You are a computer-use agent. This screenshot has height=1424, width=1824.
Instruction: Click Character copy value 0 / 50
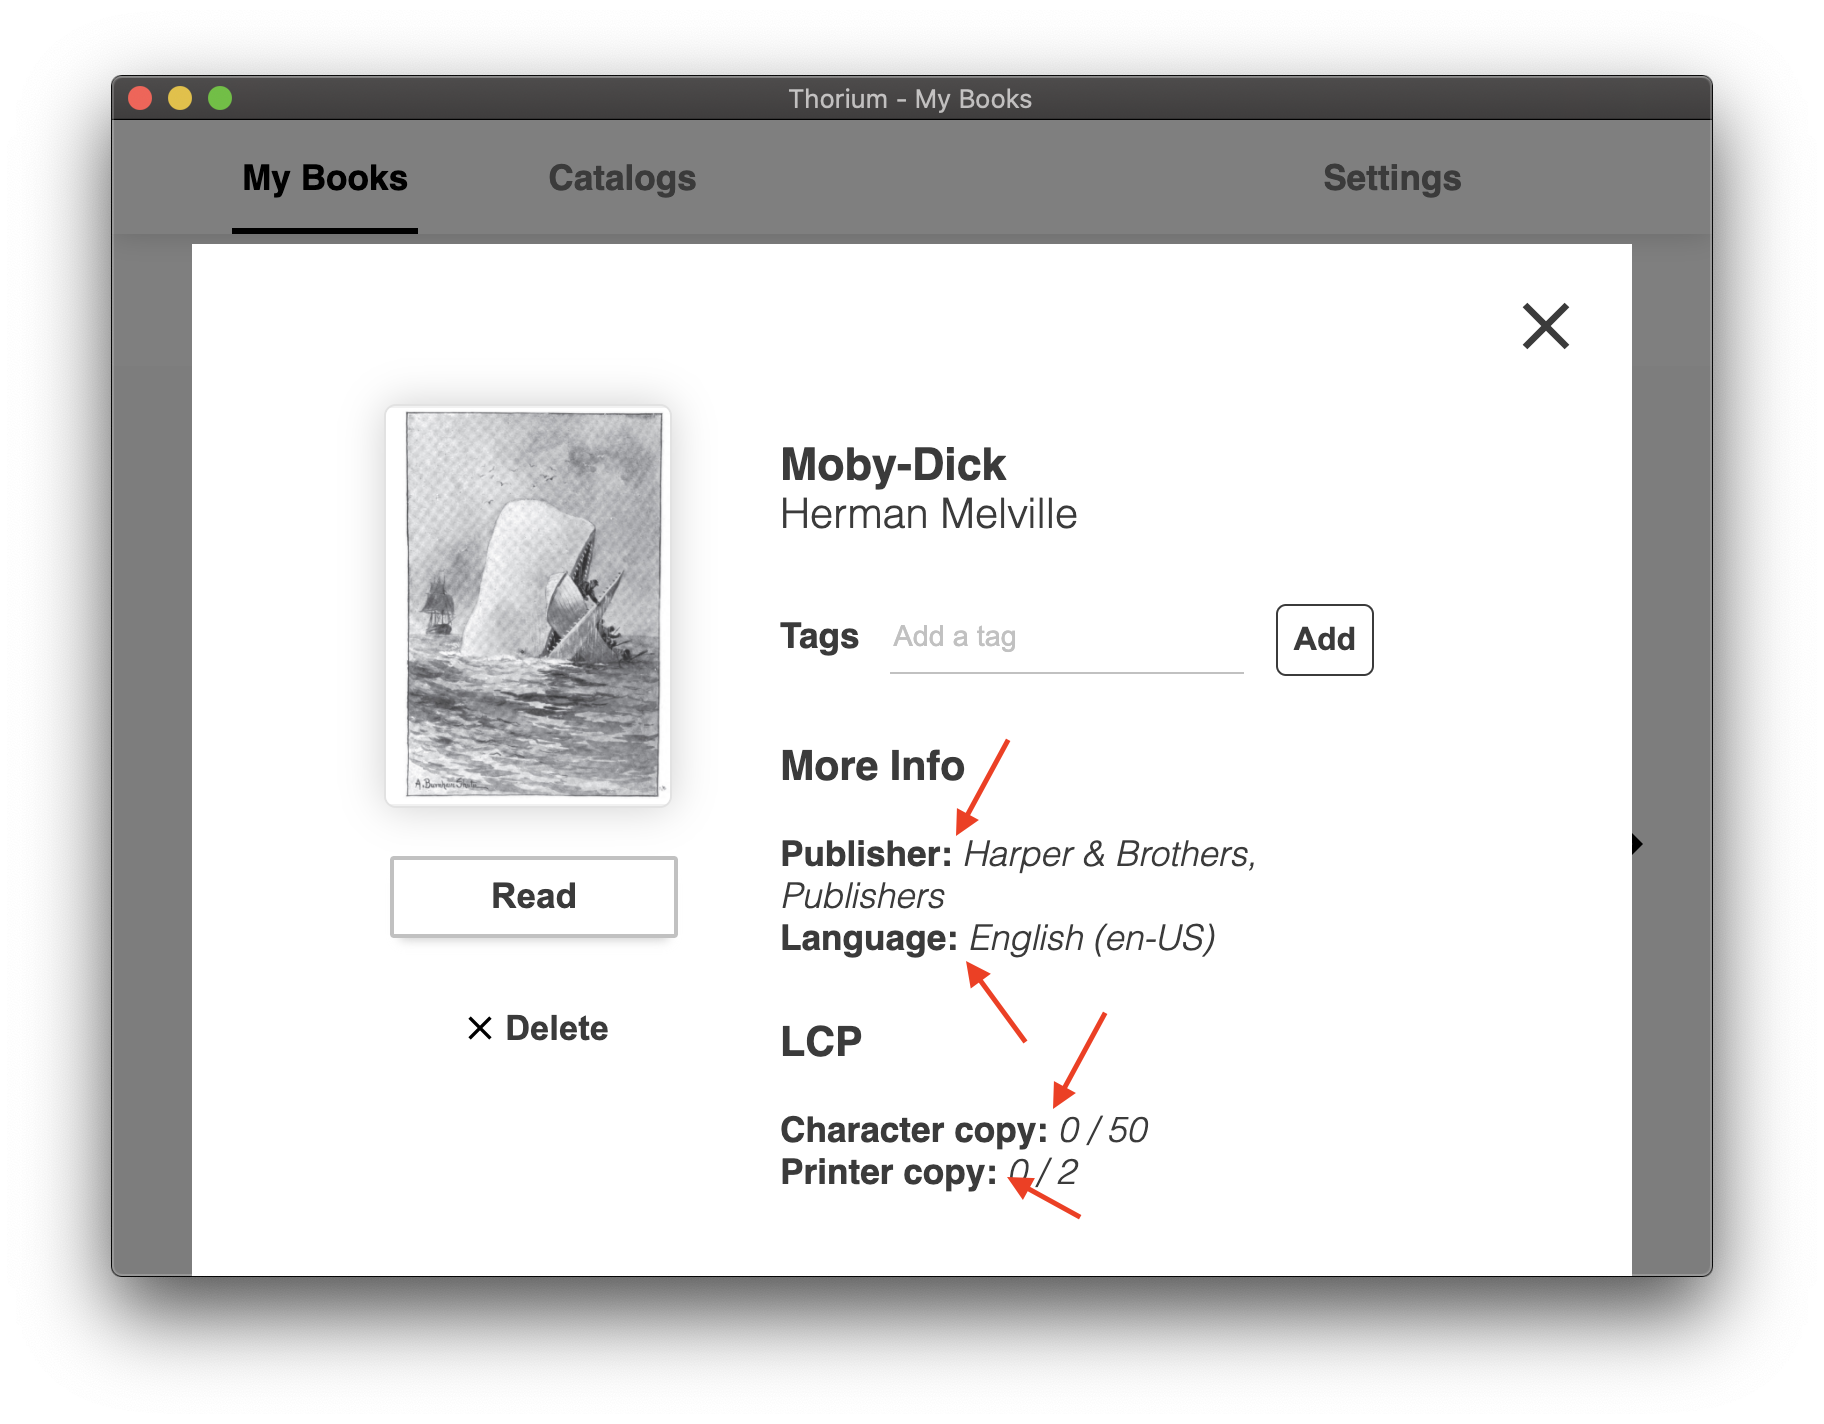pos(1103,1130)
